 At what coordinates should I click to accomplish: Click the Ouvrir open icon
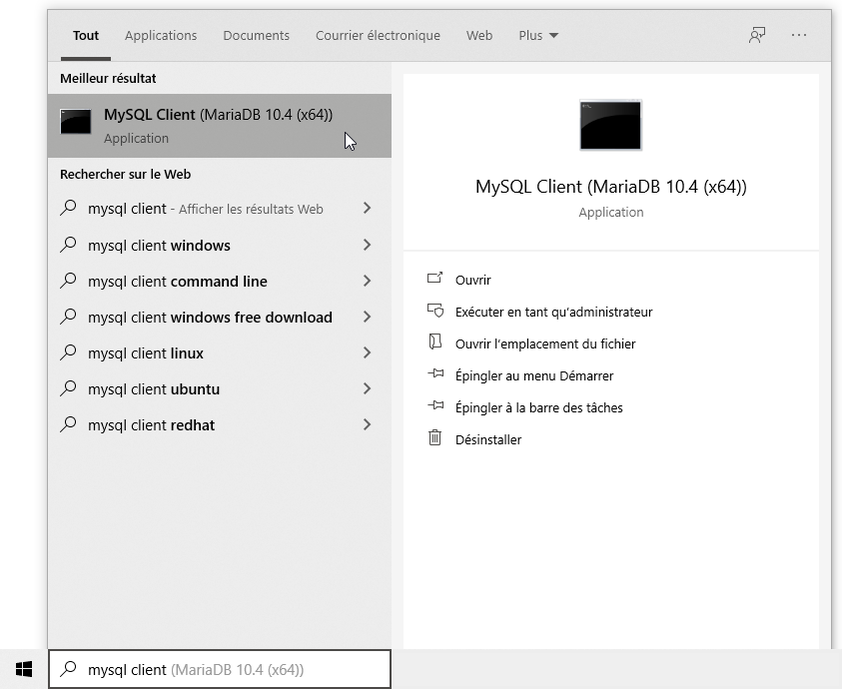pyautogui.click(x=435, y=278)
